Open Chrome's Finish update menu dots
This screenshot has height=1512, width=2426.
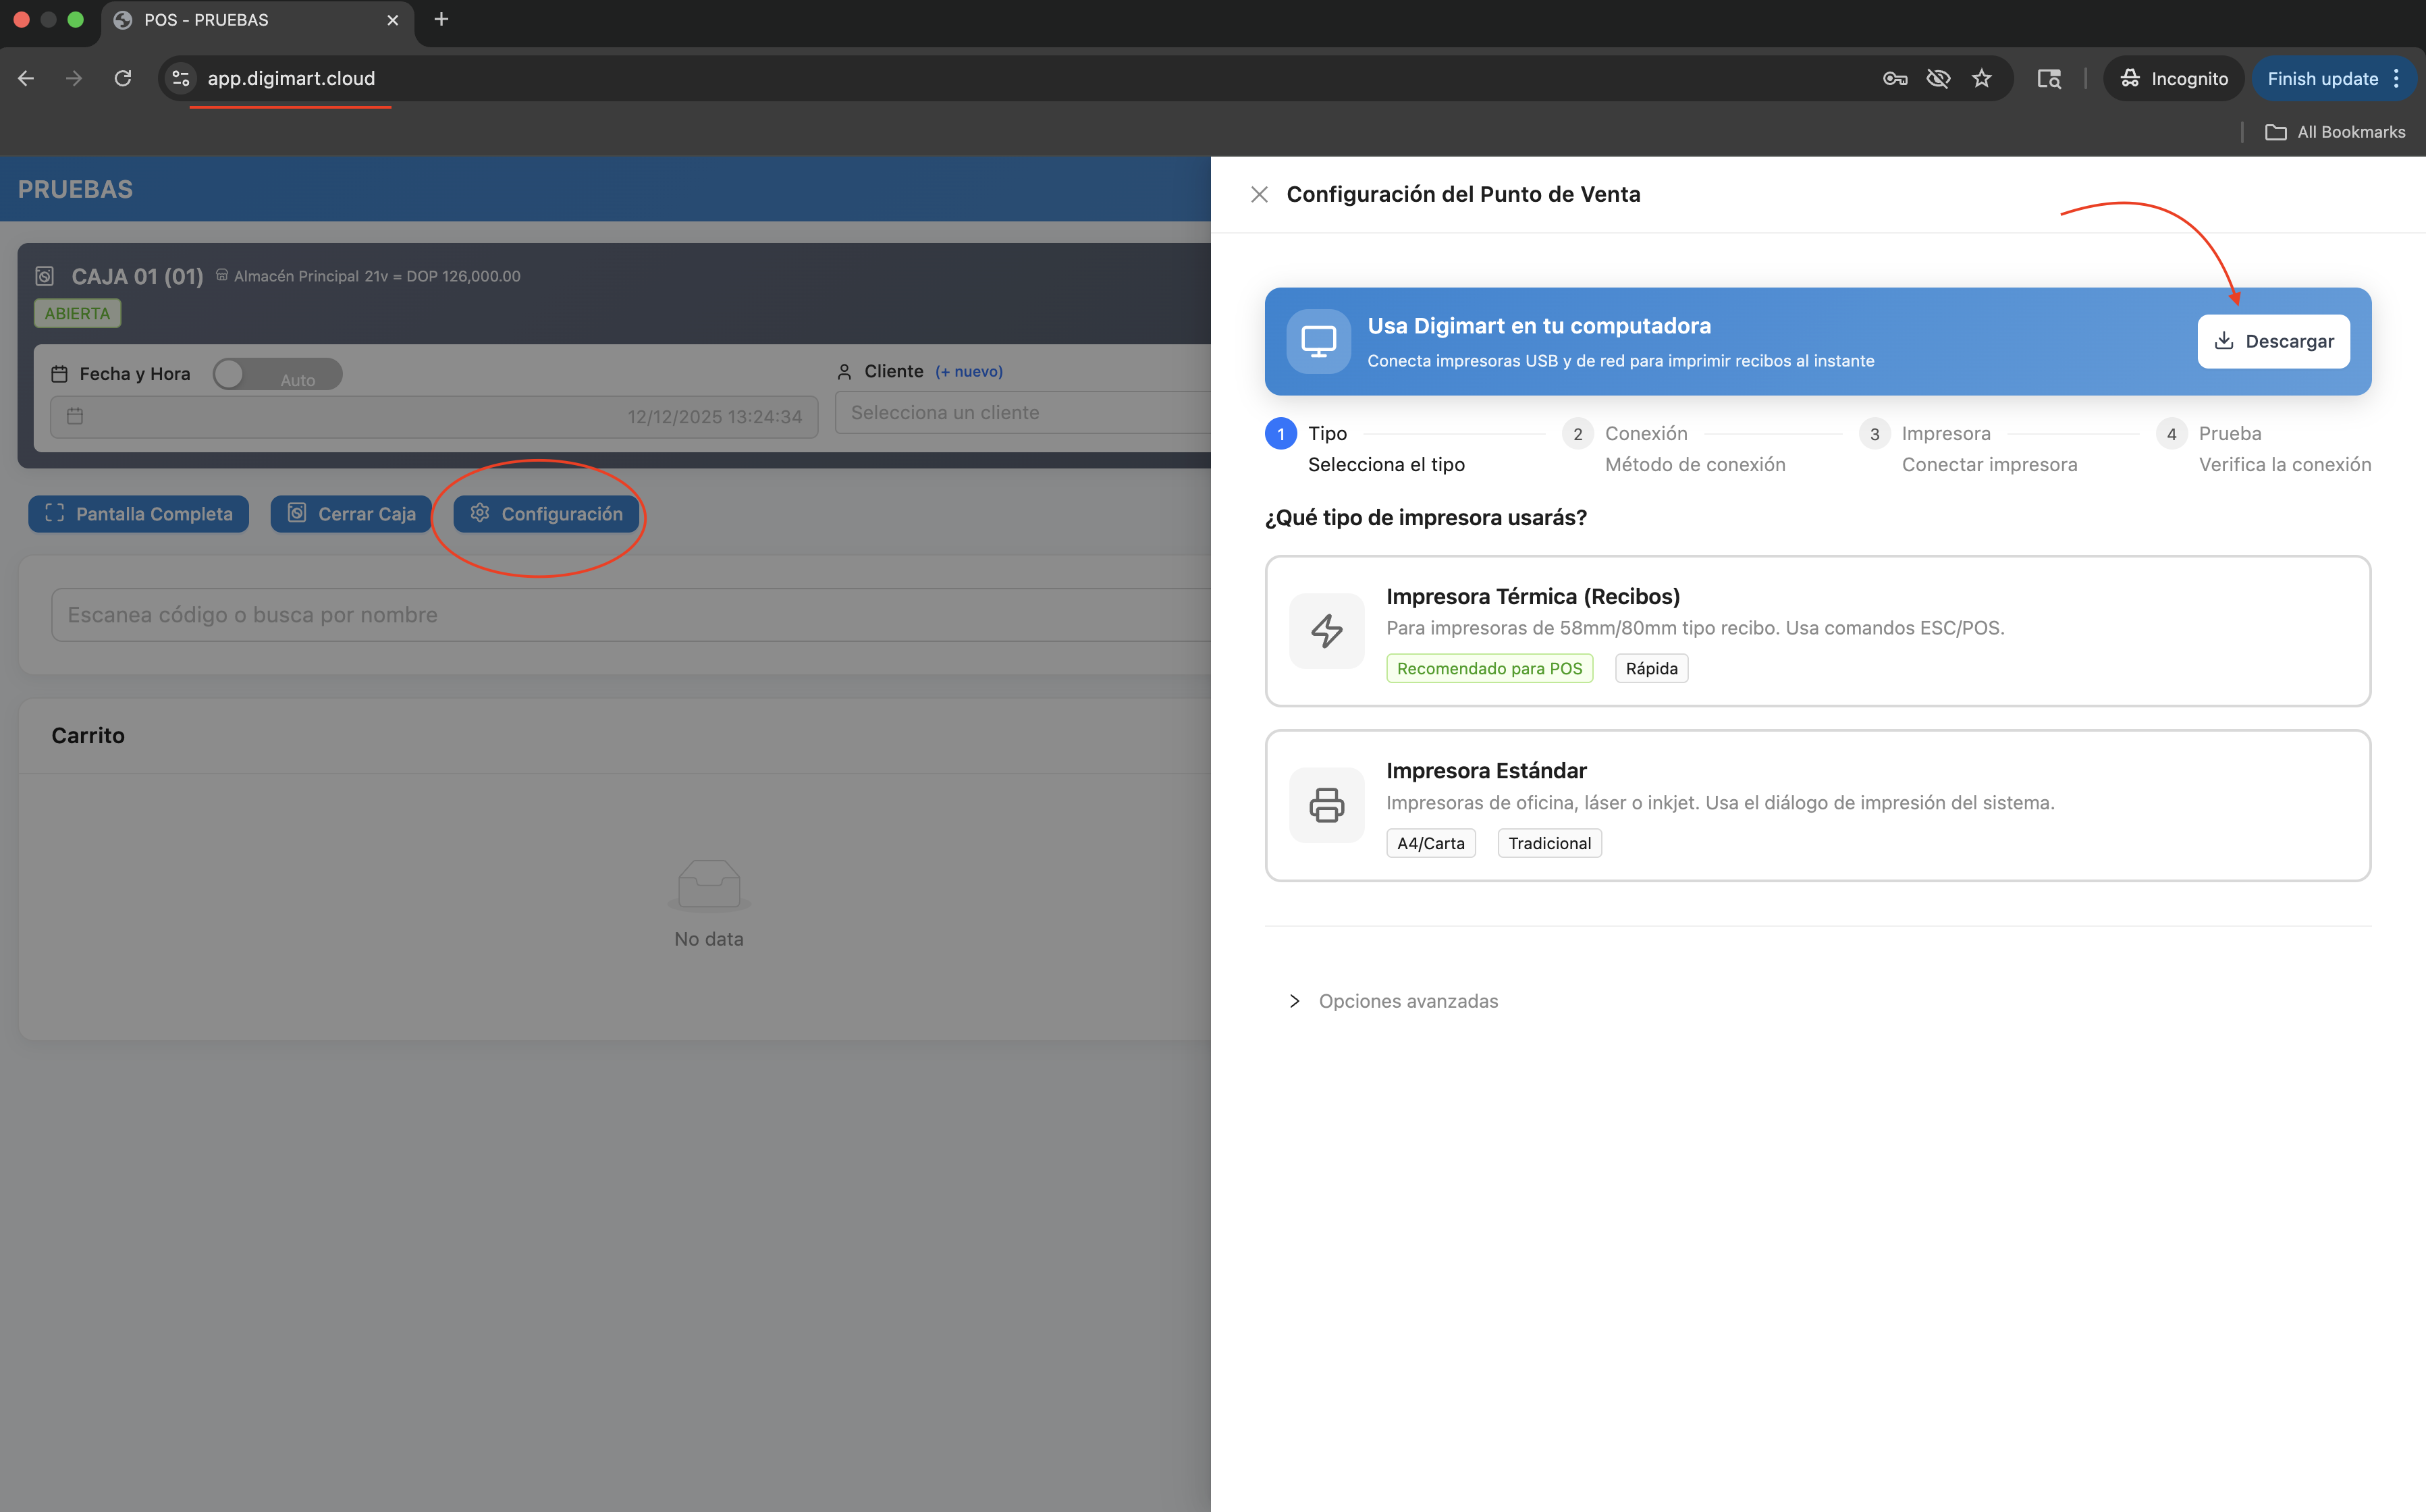coord(2397,78)
